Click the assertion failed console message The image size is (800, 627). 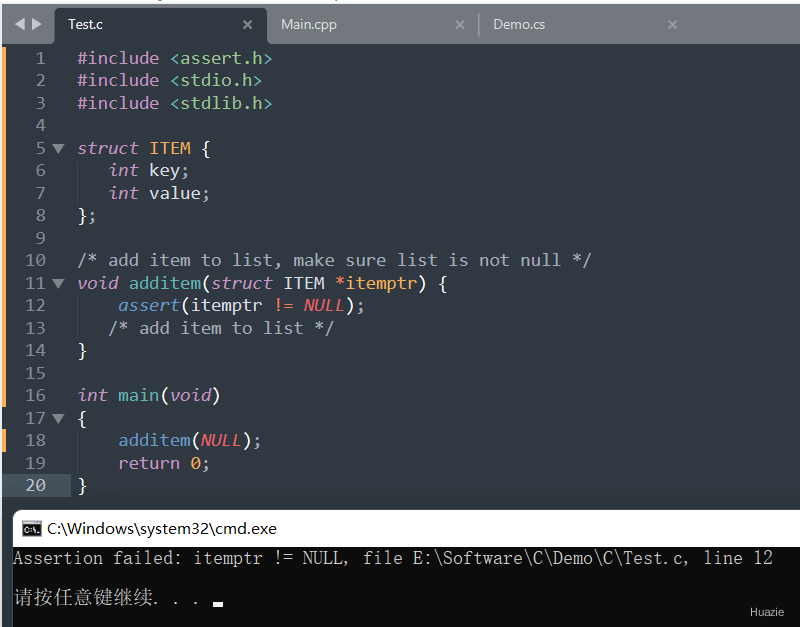392,558
